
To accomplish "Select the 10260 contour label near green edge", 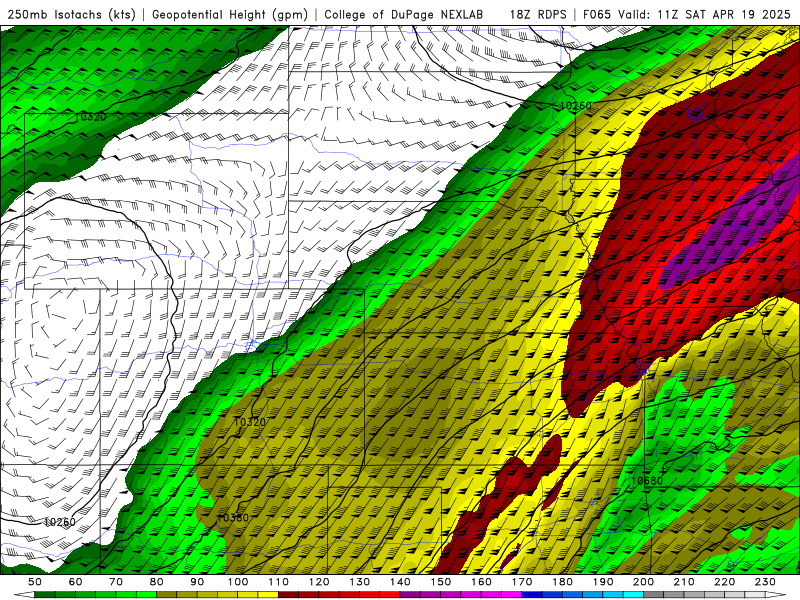I will click(576, 106).
